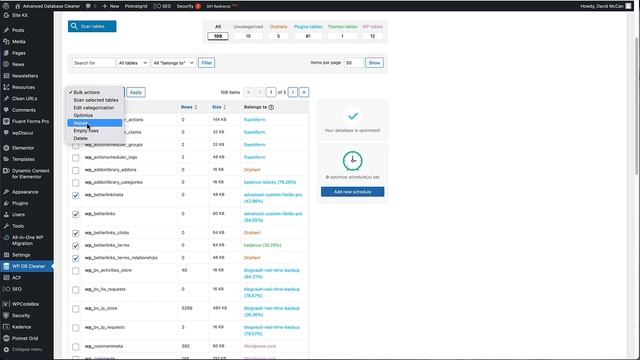Open the Plugins icon in sidebar
The image size is (640, 360).
[6, 203]
